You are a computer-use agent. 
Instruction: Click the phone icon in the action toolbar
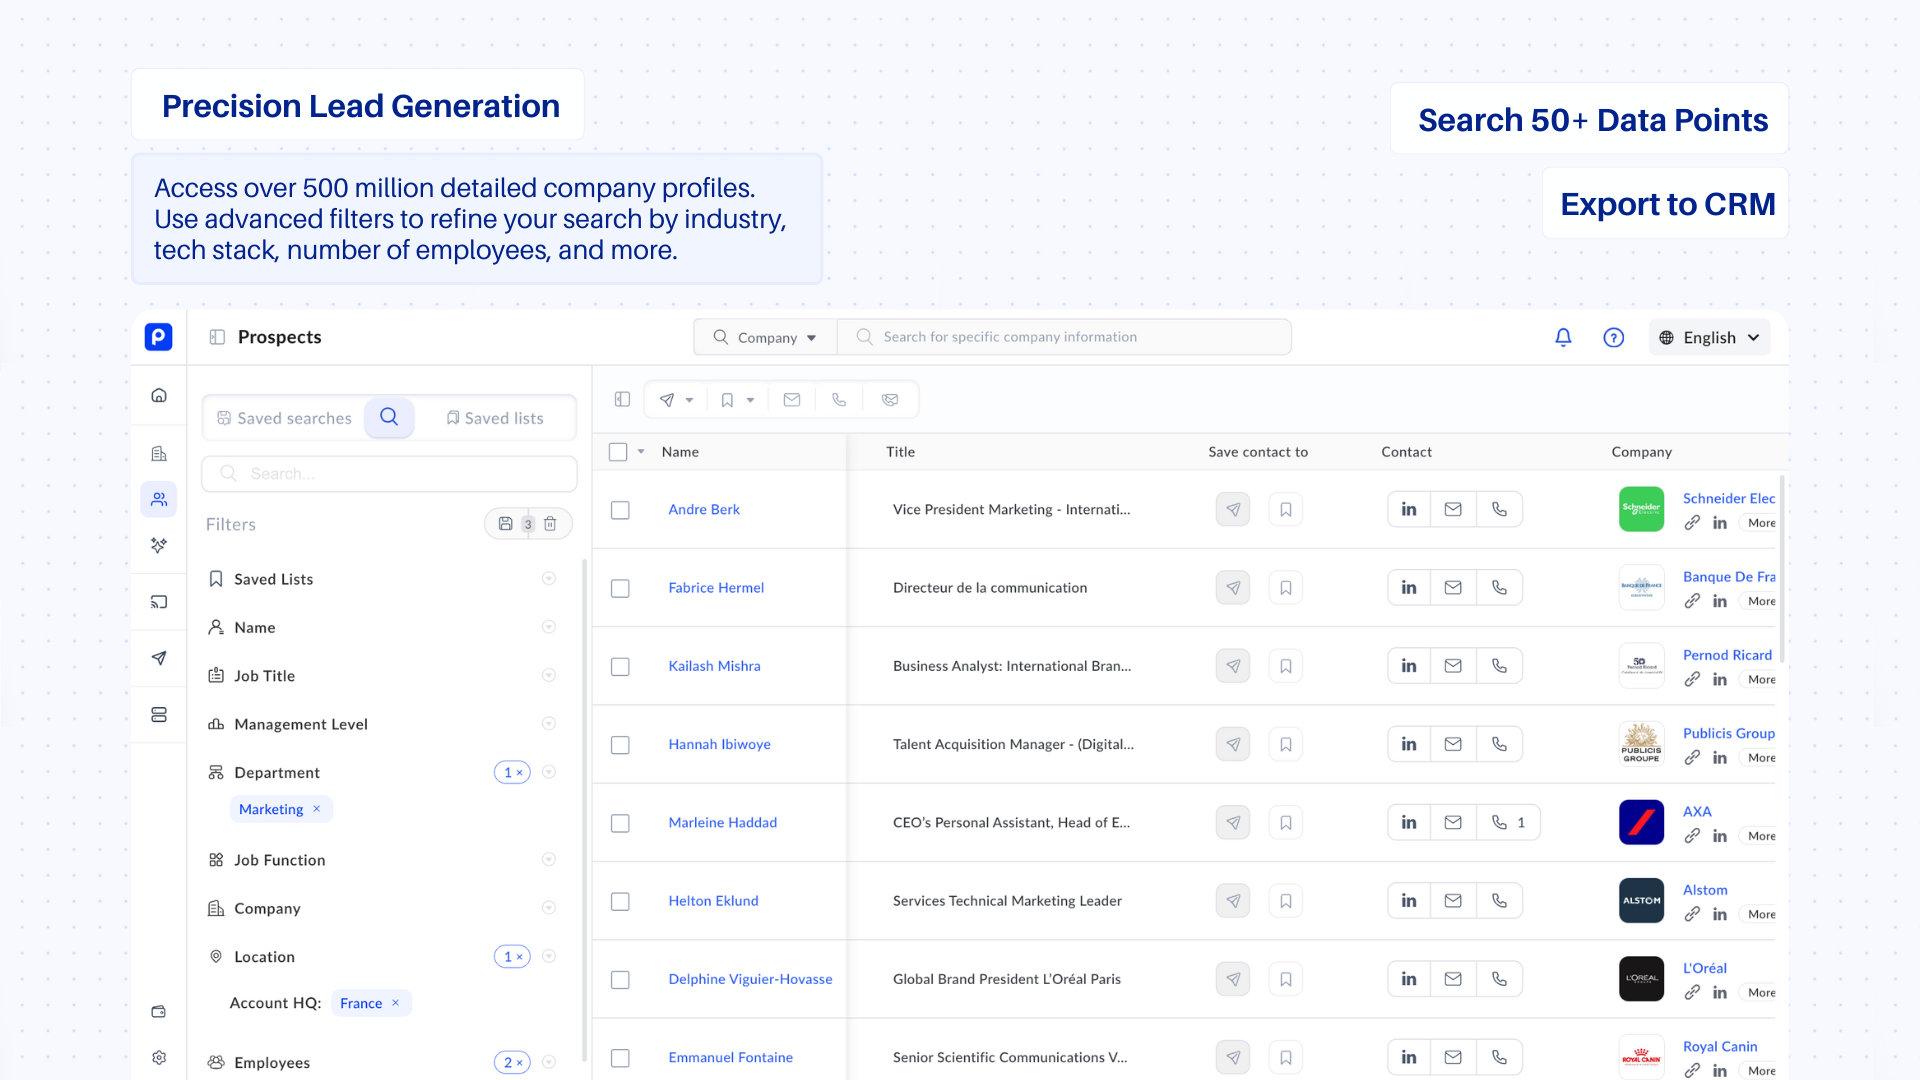839,399
